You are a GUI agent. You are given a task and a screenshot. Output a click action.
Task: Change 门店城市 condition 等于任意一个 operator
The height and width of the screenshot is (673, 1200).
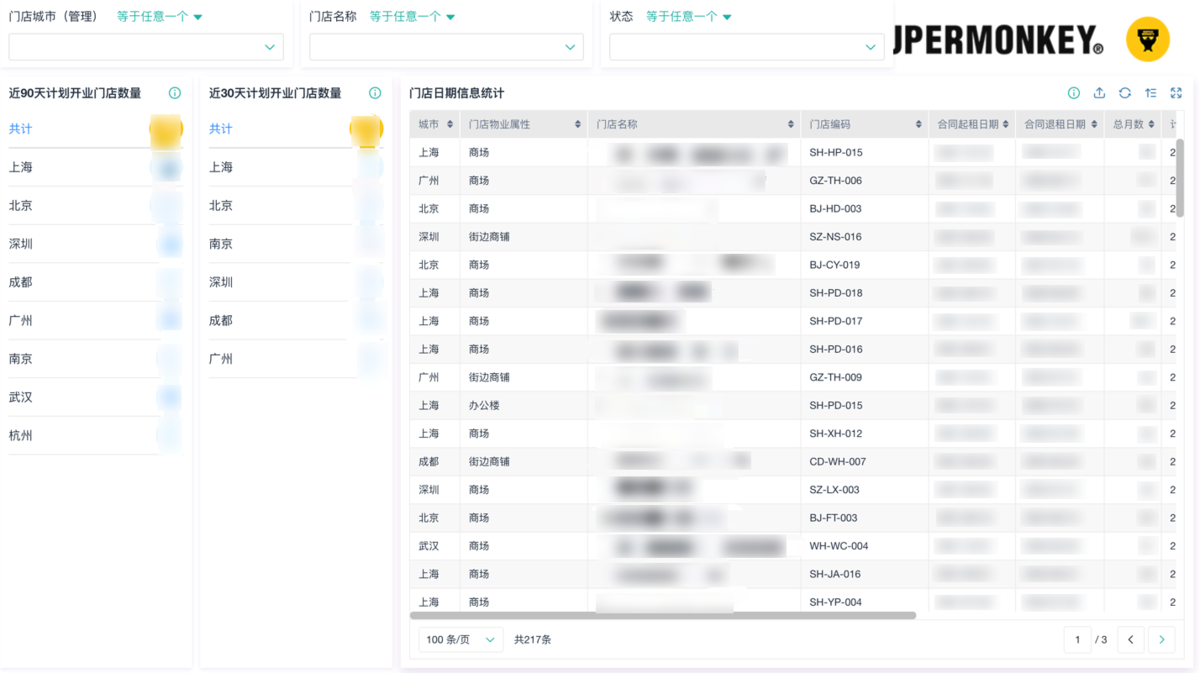click(x=159, y=17)
